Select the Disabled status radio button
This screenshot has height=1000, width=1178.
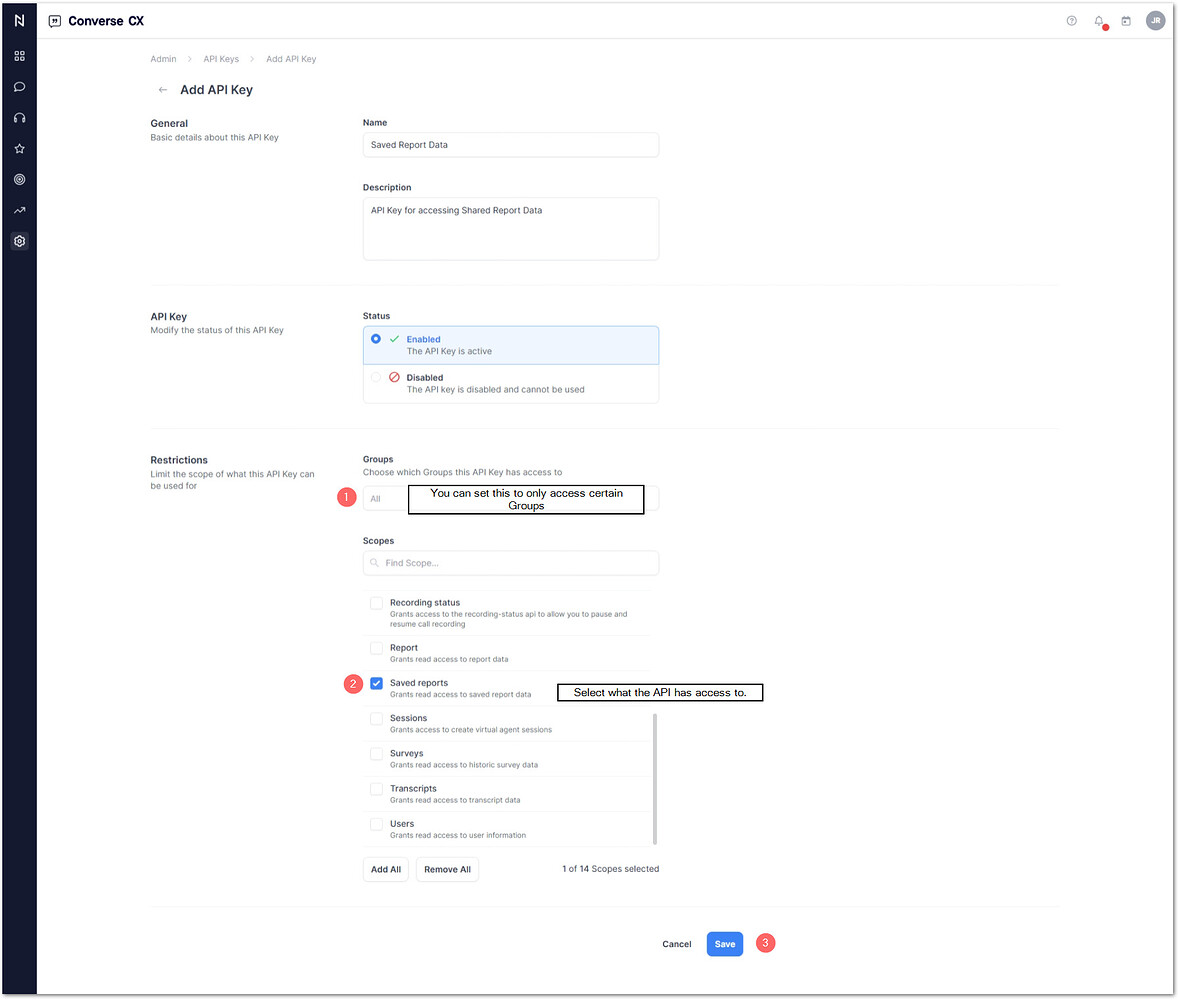tap(375, 377)
